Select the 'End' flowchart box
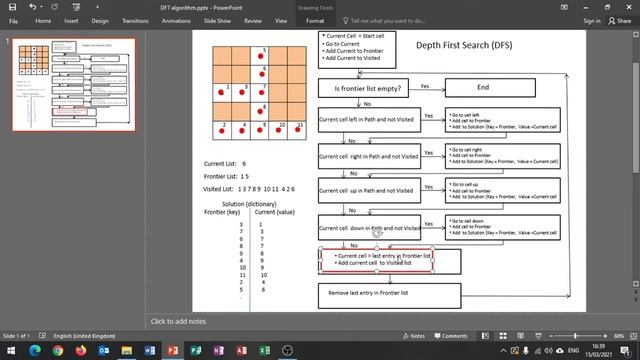 click(490, 87)
